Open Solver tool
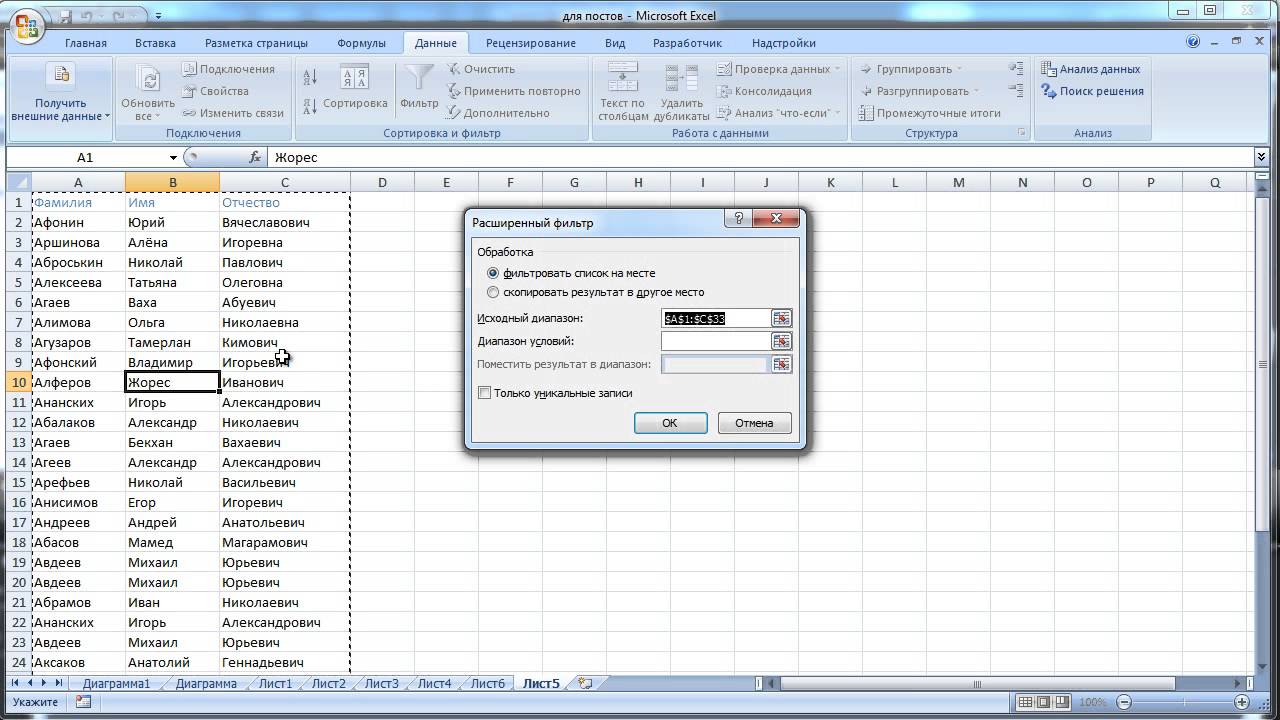The height and width of the screenshot is (720, 1280). point(1092,91)
